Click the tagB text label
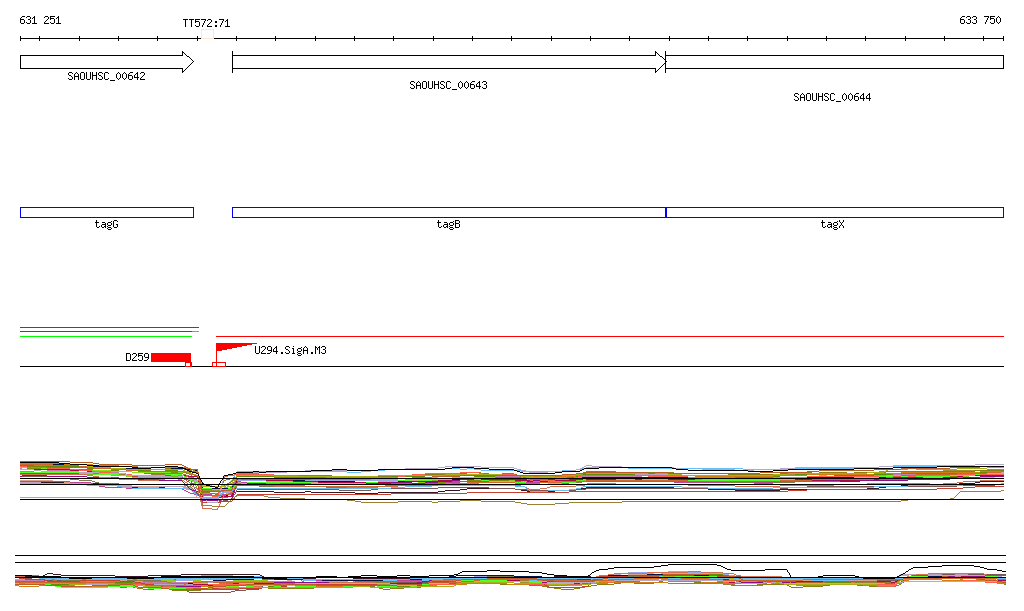 (448, 224)
